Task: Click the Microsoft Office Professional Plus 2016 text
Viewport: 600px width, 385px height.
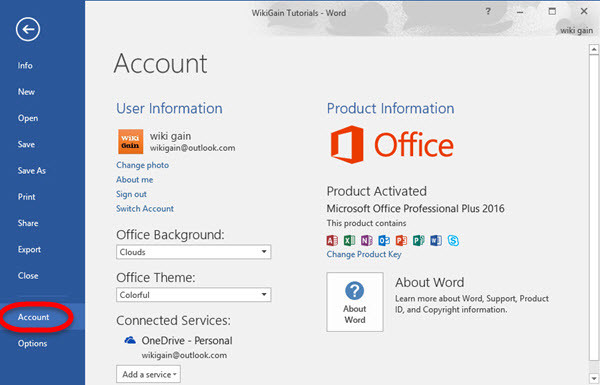Action: (416, 209)
